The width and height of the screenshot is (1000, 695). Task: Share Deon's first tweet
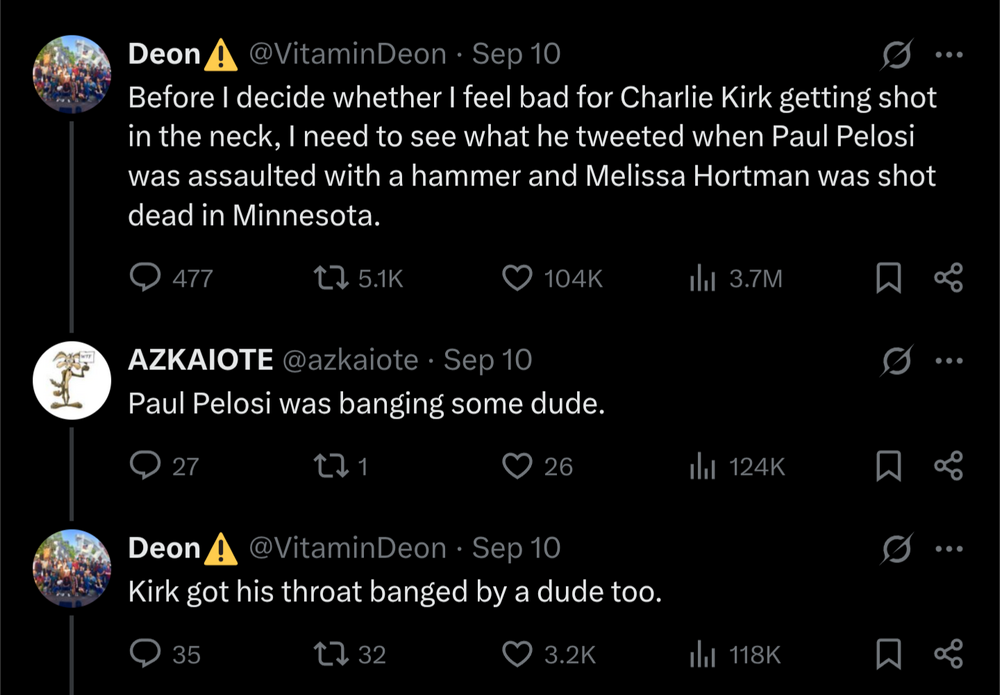(948, 277)
